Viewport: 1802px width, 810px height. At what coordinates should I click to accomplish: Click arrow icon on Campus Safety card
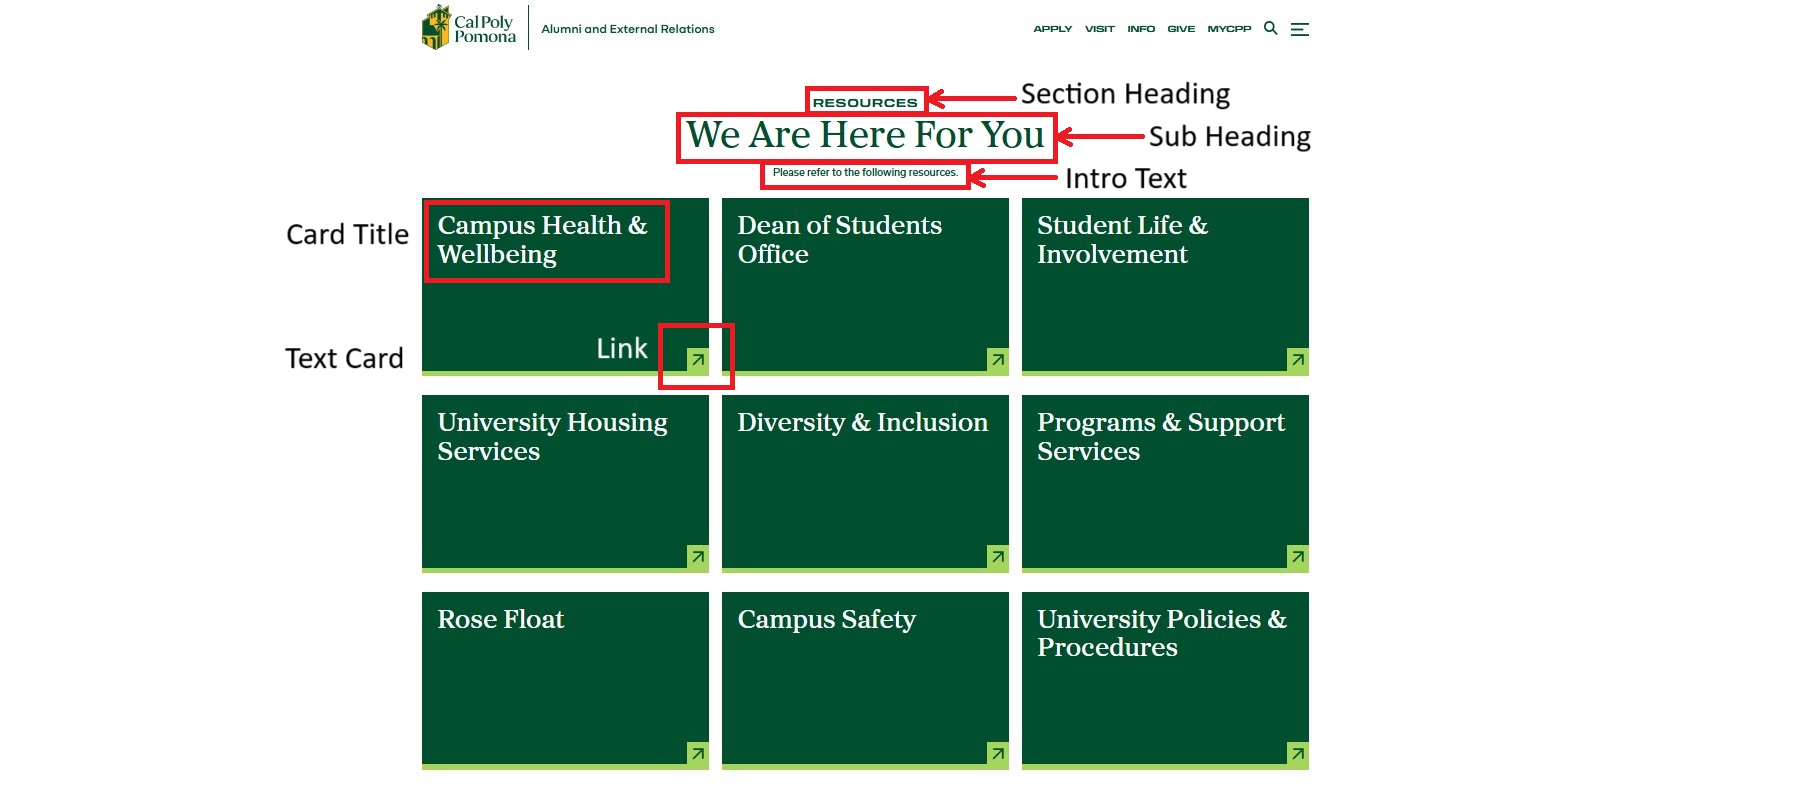pyautogui.click(x=997, y=753)
